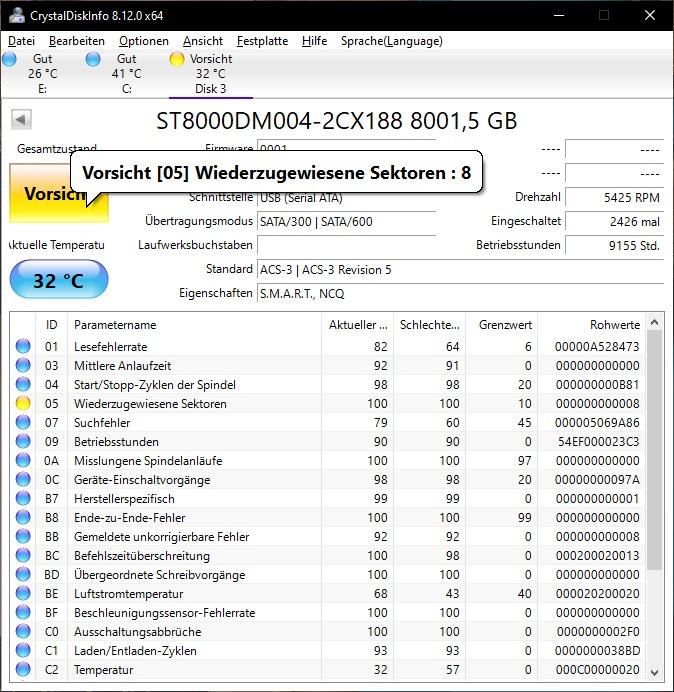Minimize the CrystalDiskInfo window
The height and width of the screenshot is (692, 674).
coord(559,15)
